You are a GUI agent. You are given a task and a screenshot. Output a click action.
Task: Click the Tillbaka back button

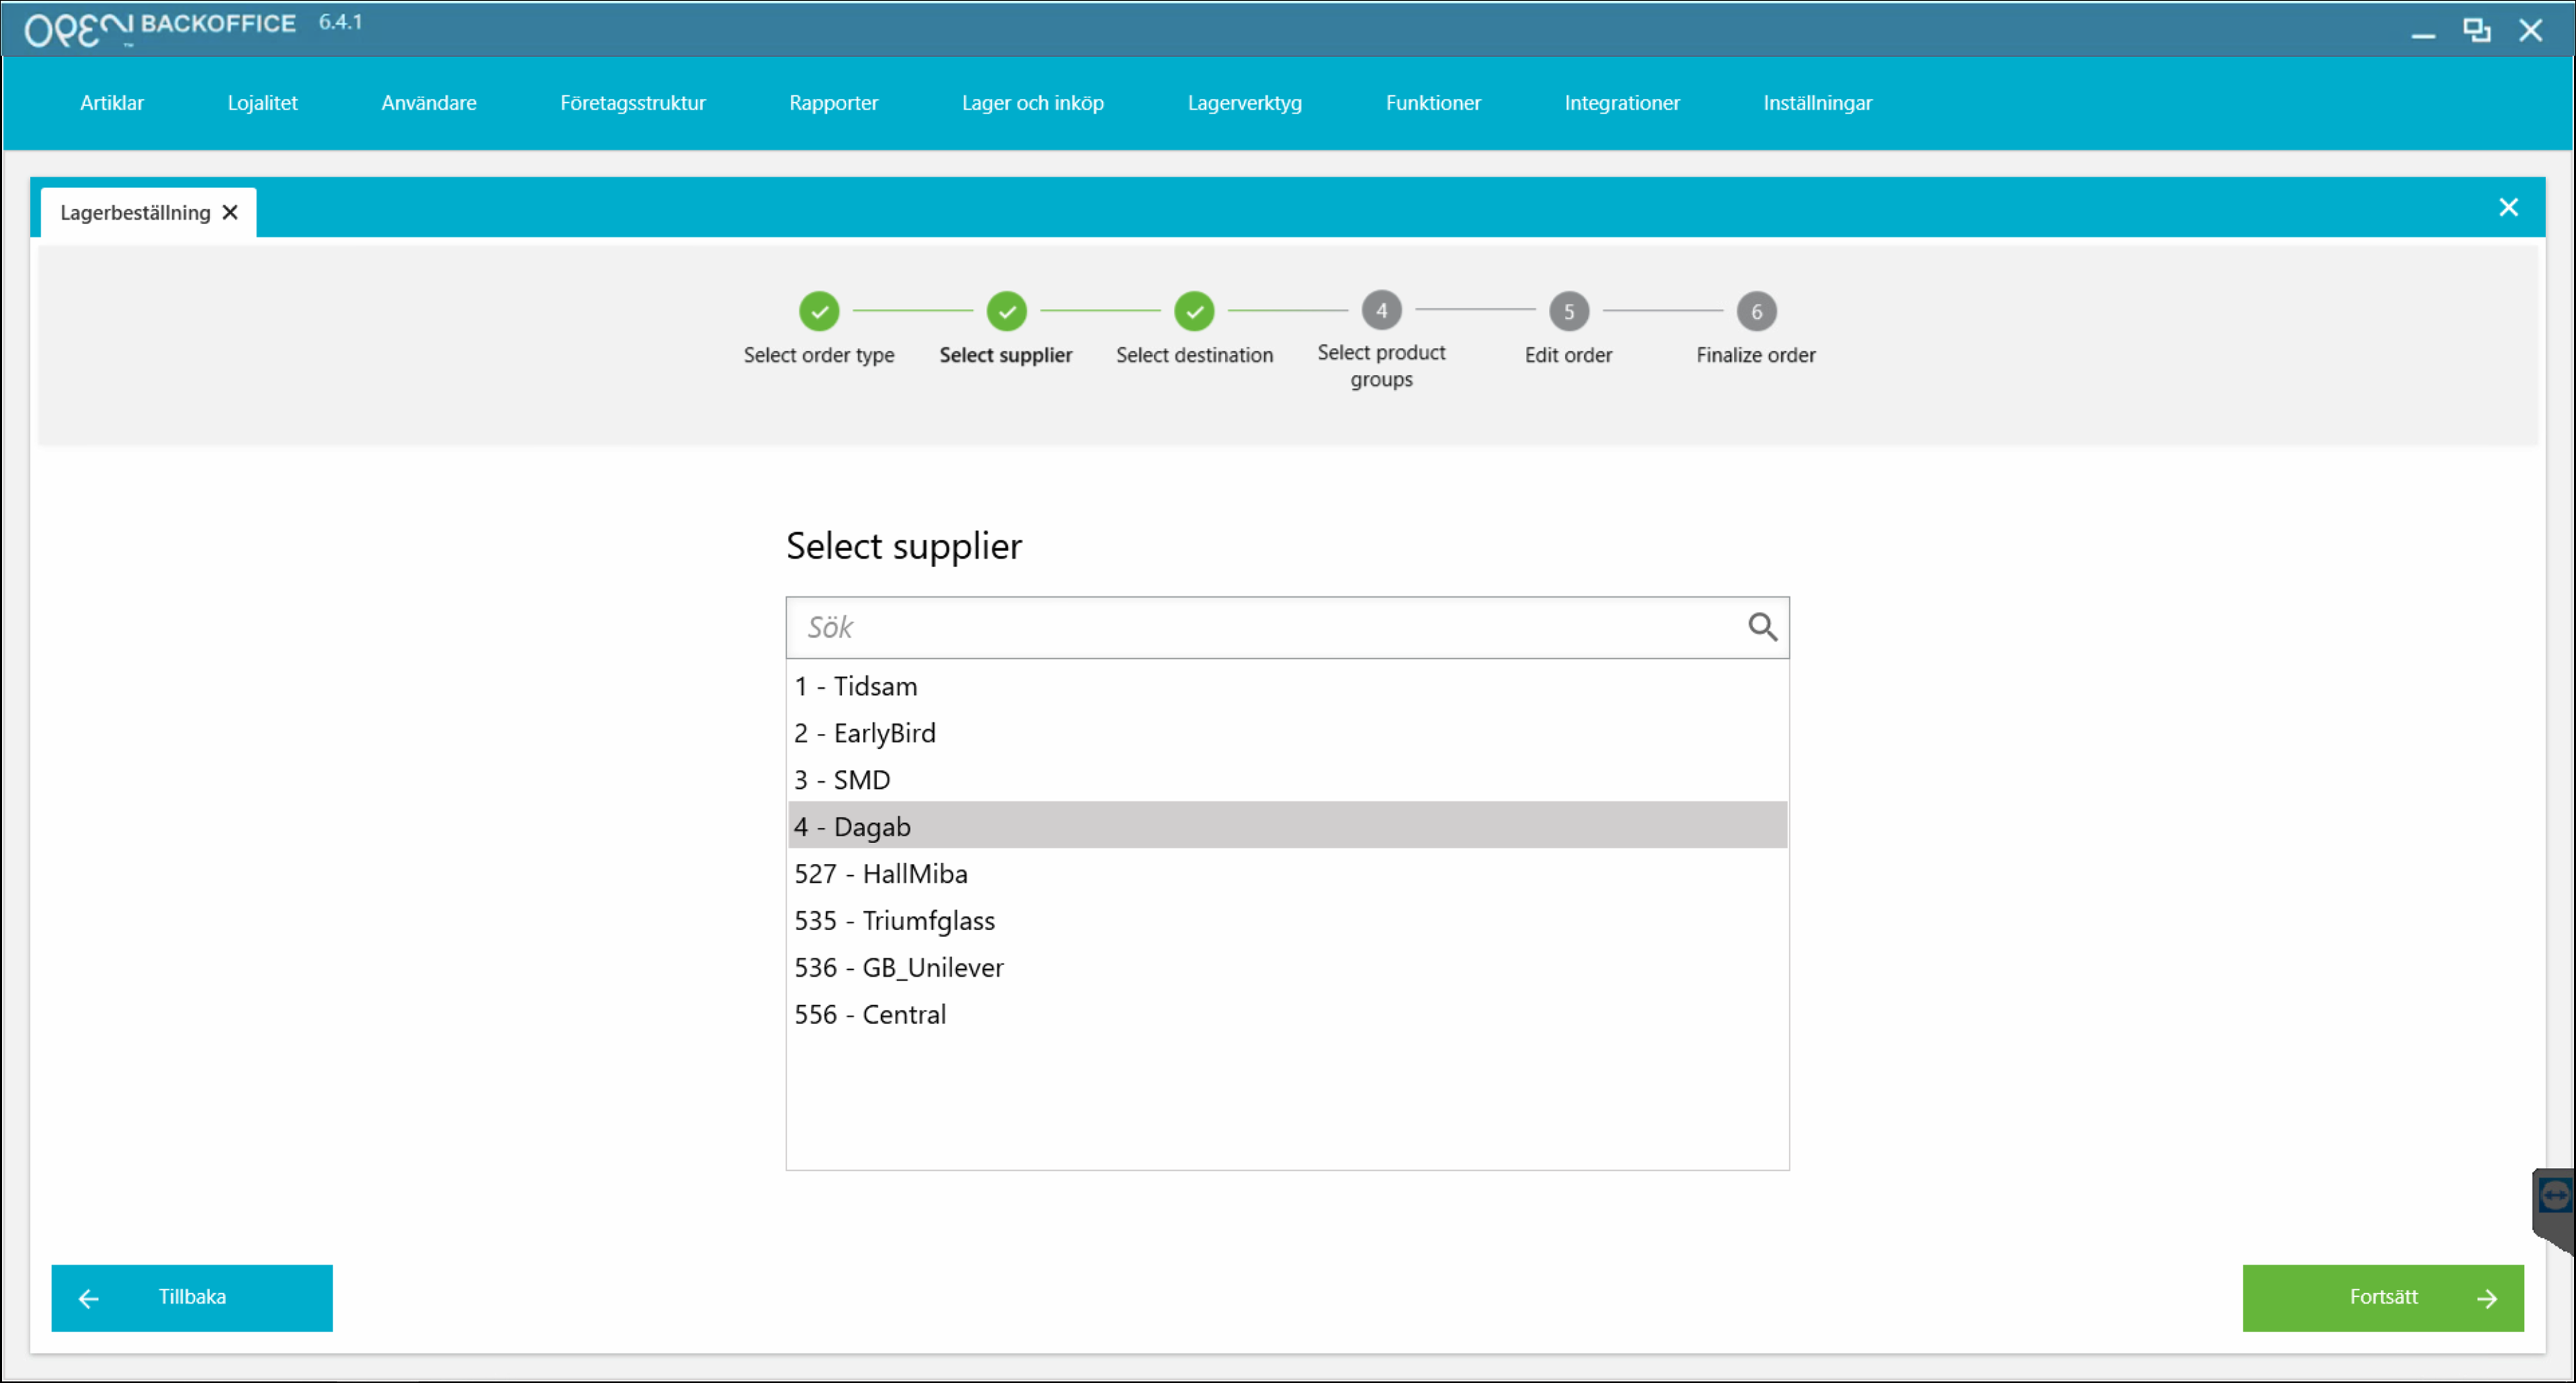(192, 1297)
